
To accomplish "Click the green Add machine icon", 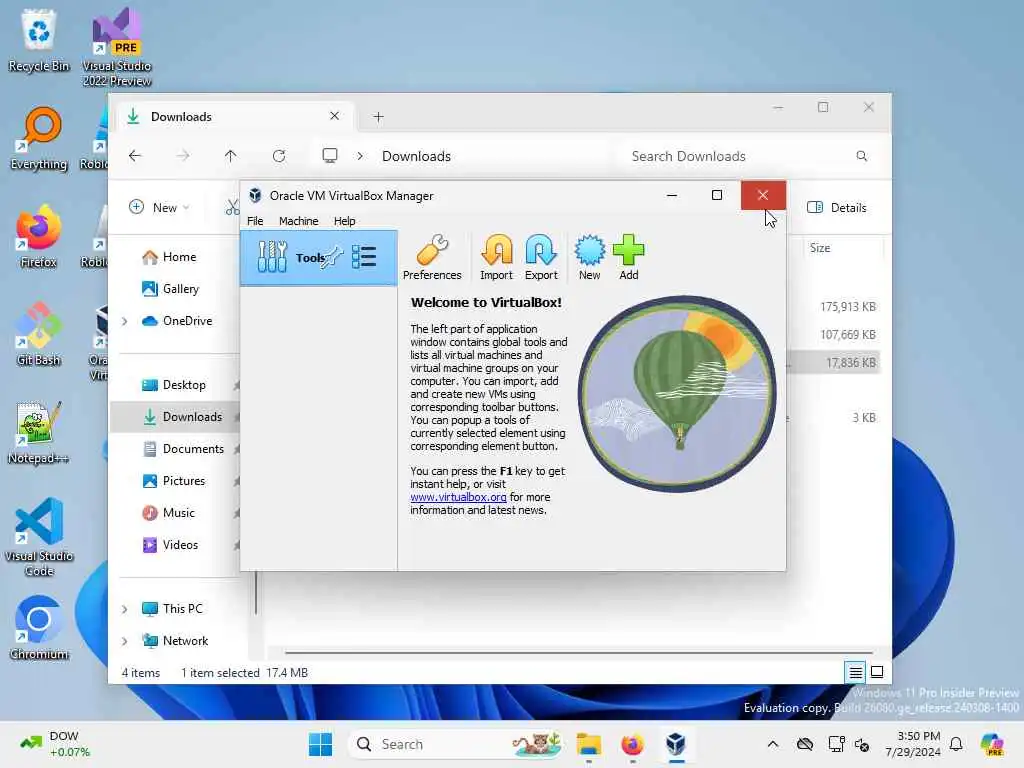I will 628,257.
